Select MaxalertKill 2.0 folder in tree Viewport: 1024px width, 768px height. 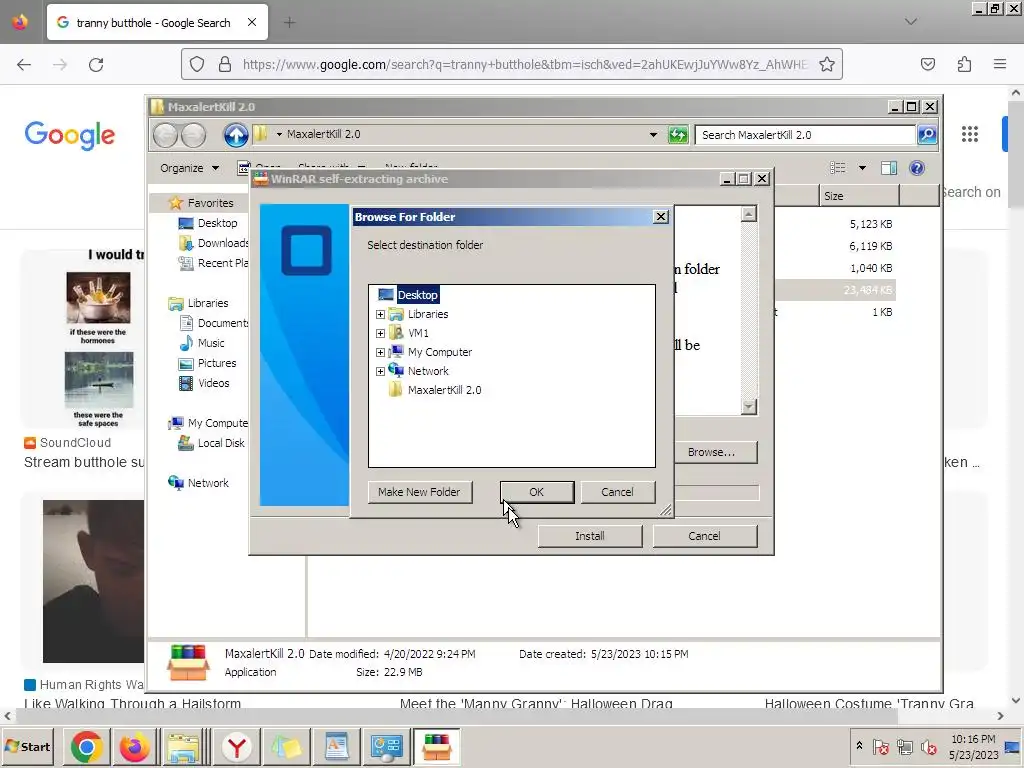[x=444, y=390]
